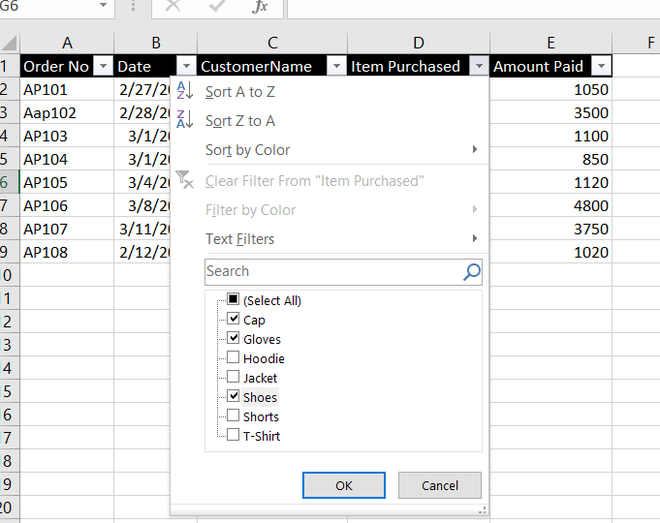This screenshot has width=660, height=523.
Task: Click the Sort Z to A icon
Action: point(184,120)
